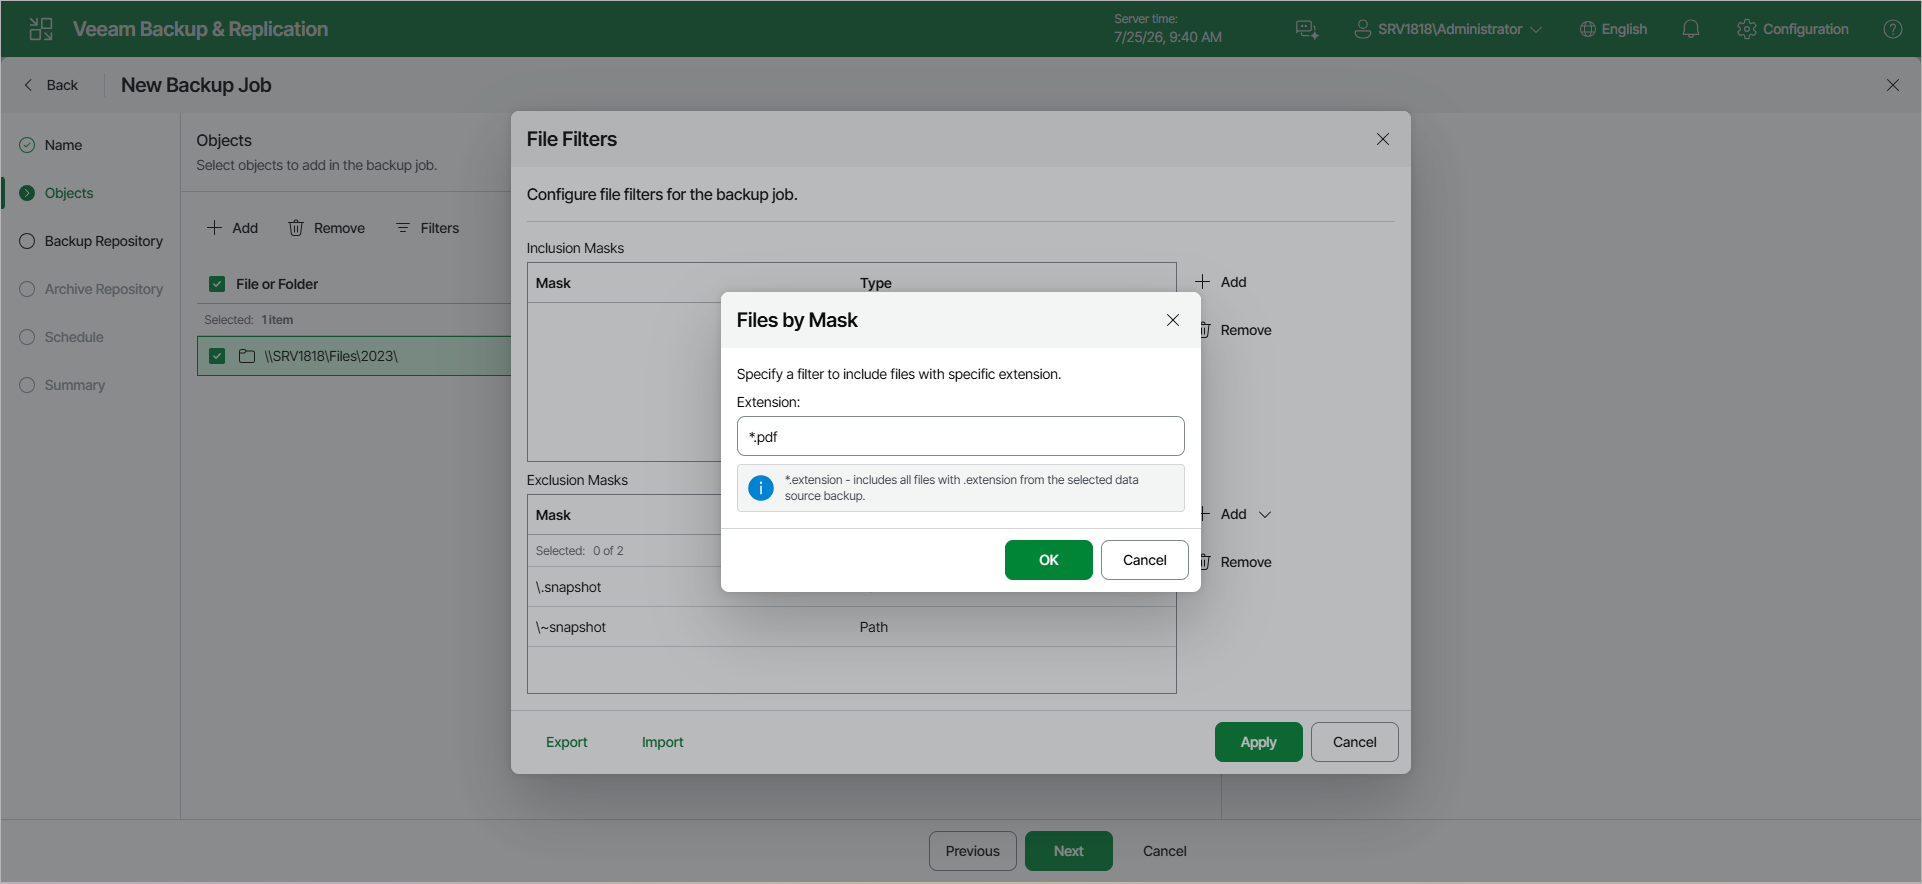Click Remove in the Objects toolbar
Screen dimensions: 1922x884
tap(327, 228)
